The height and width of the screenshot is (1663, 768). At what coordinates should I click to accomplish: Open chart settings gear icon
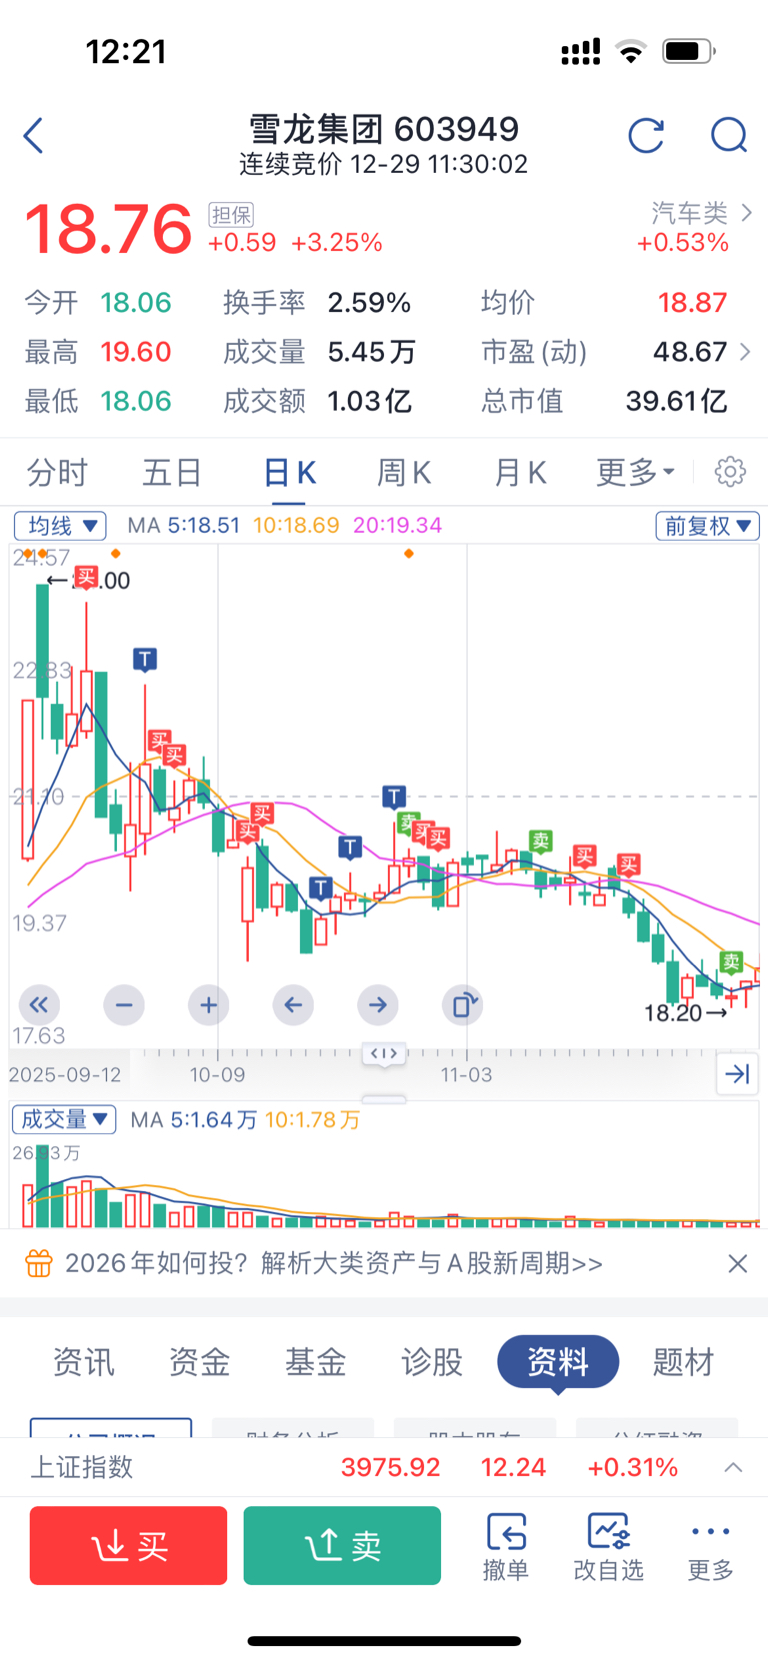pos(730,472)
